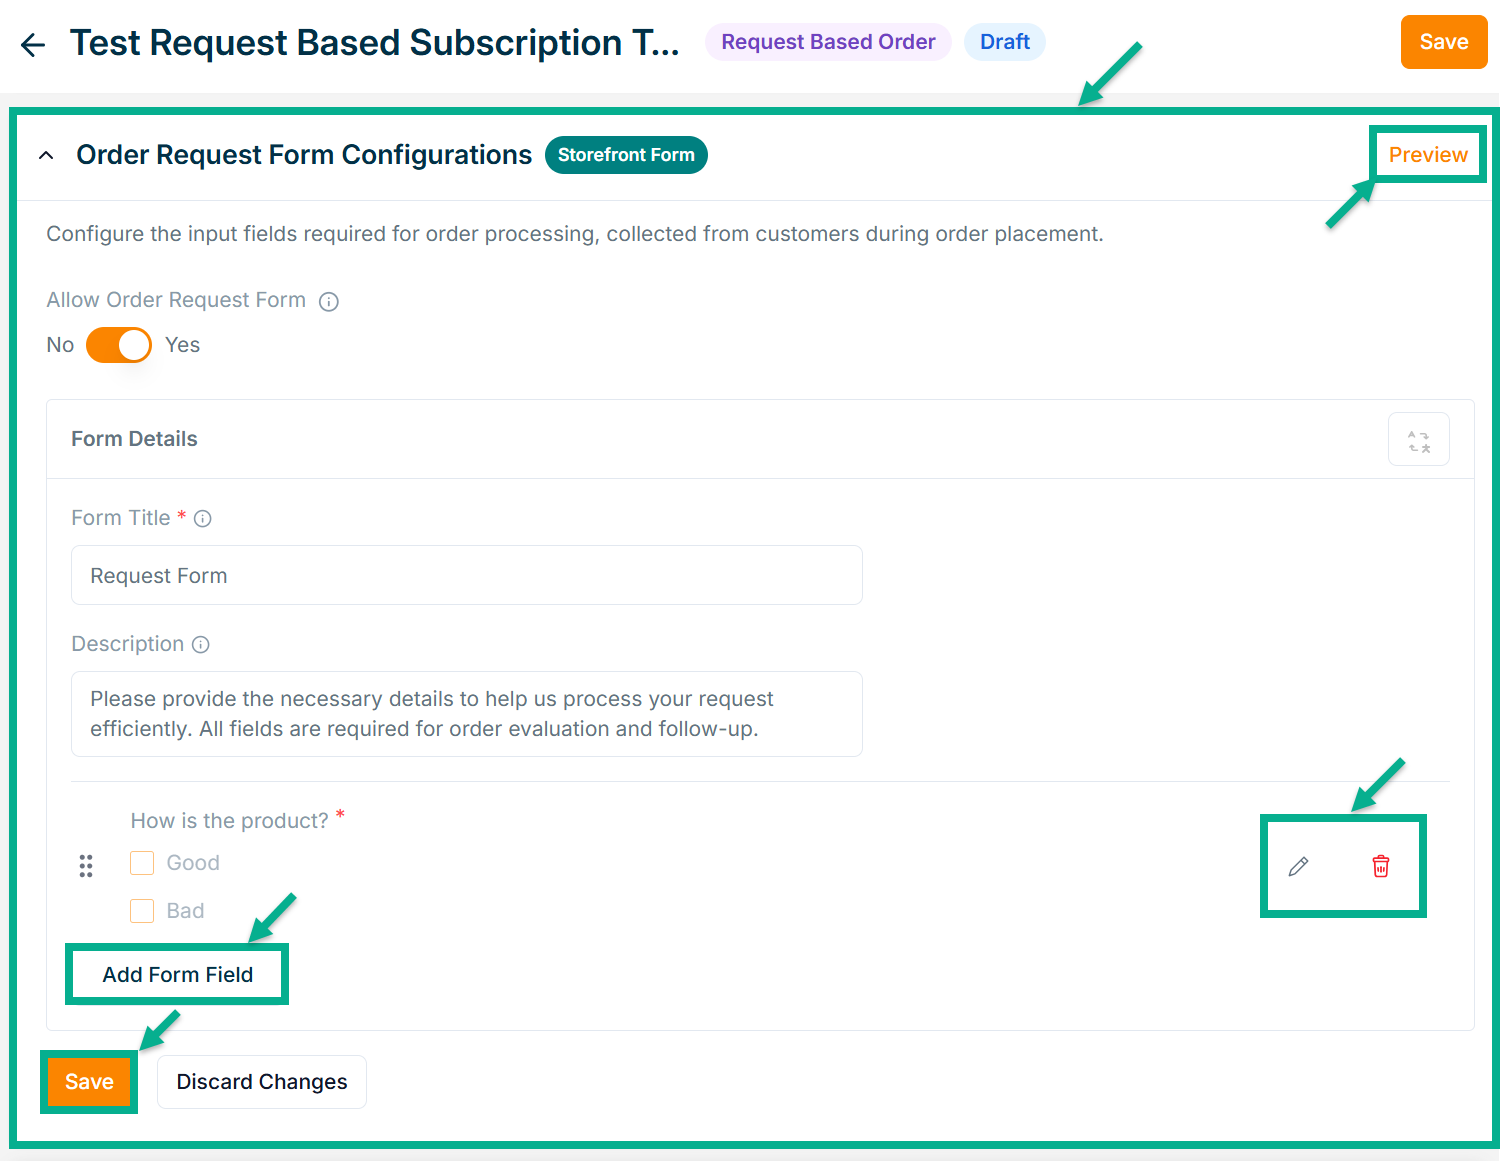Viewport: 1500px width, 1161px height.
Task: Click the orange Save button at top right
Action: (x=1443, y=42)
